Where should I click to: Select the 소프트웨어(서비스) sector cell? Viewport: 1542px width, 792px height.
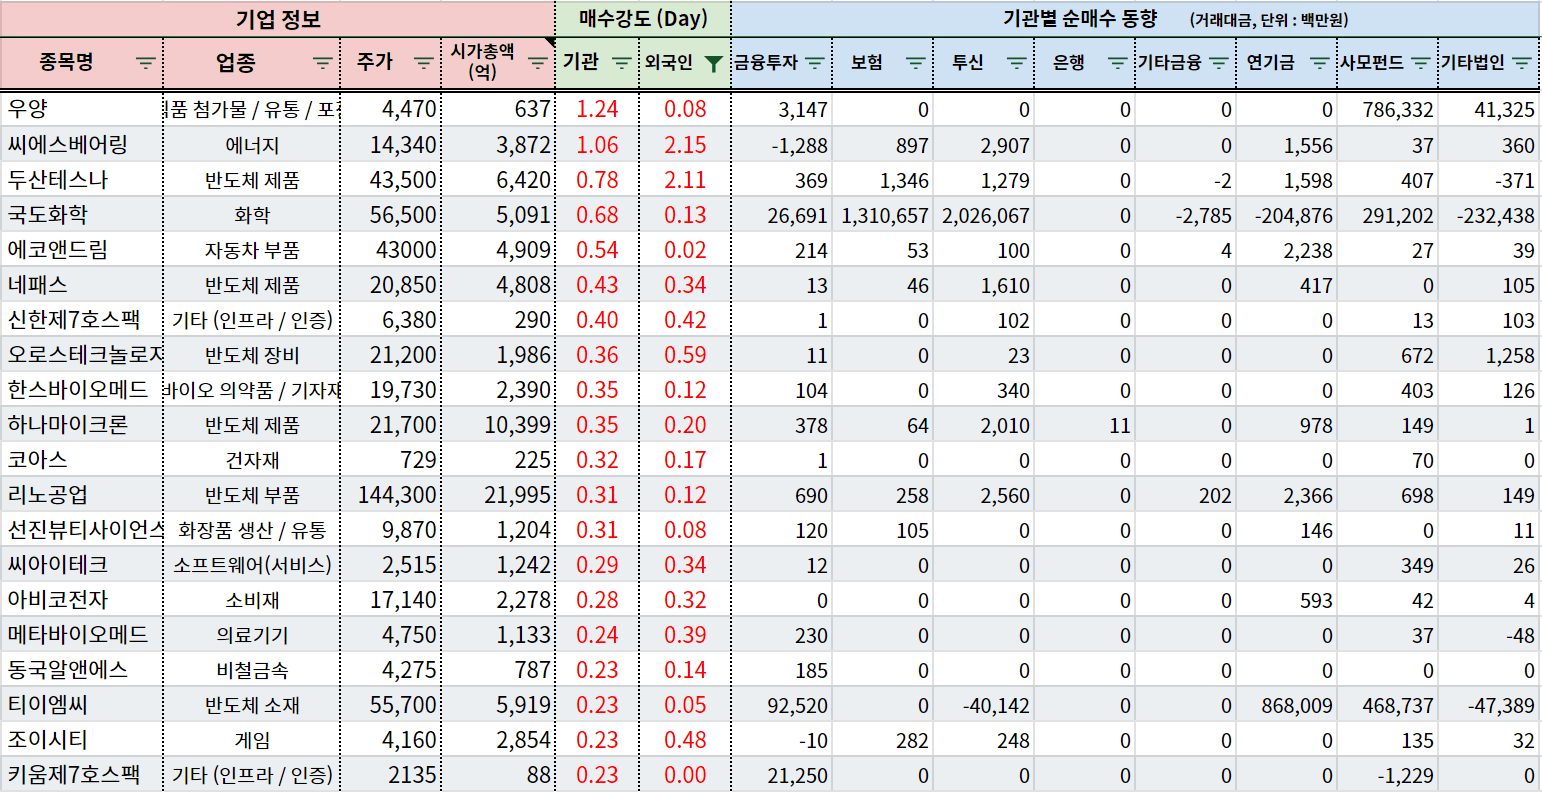point(252,564)
